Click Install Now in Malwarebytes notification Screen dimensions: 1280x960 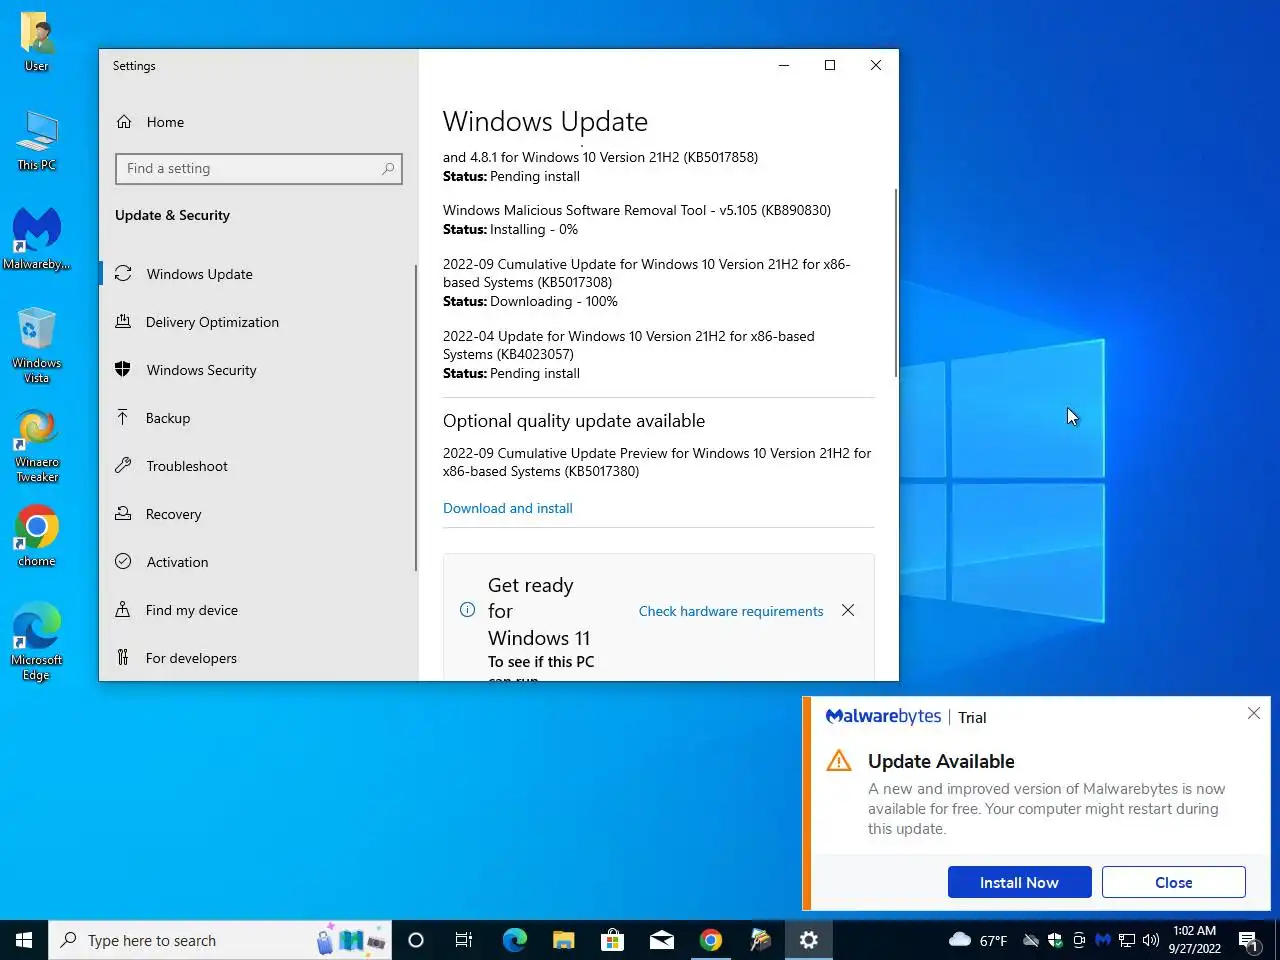[1019, 882]
